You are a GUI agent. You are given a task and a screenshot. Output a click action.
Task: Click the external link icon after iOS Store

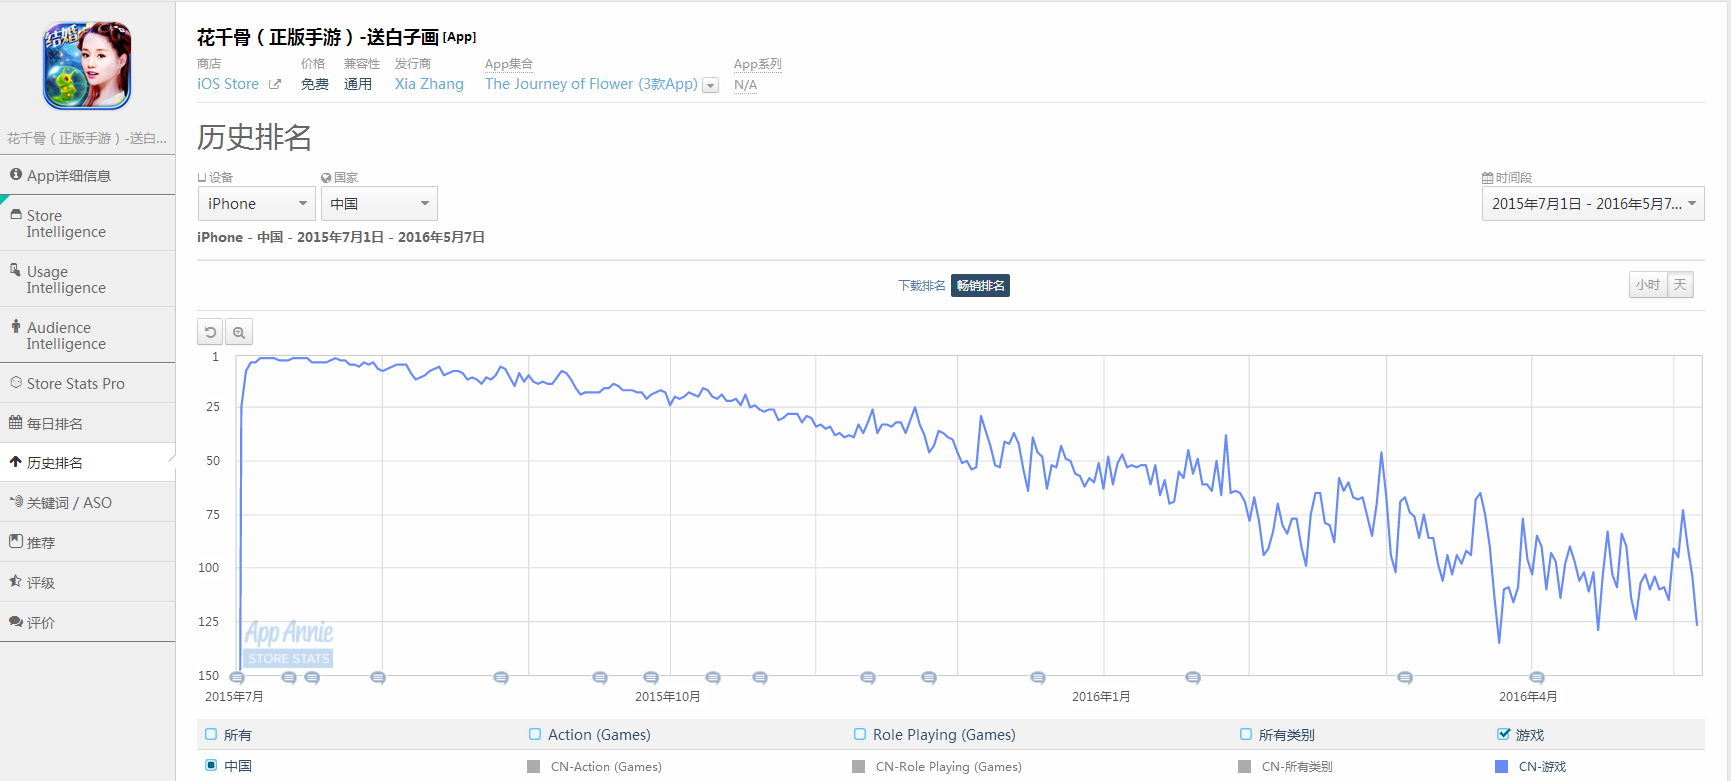tap(275, 85)
